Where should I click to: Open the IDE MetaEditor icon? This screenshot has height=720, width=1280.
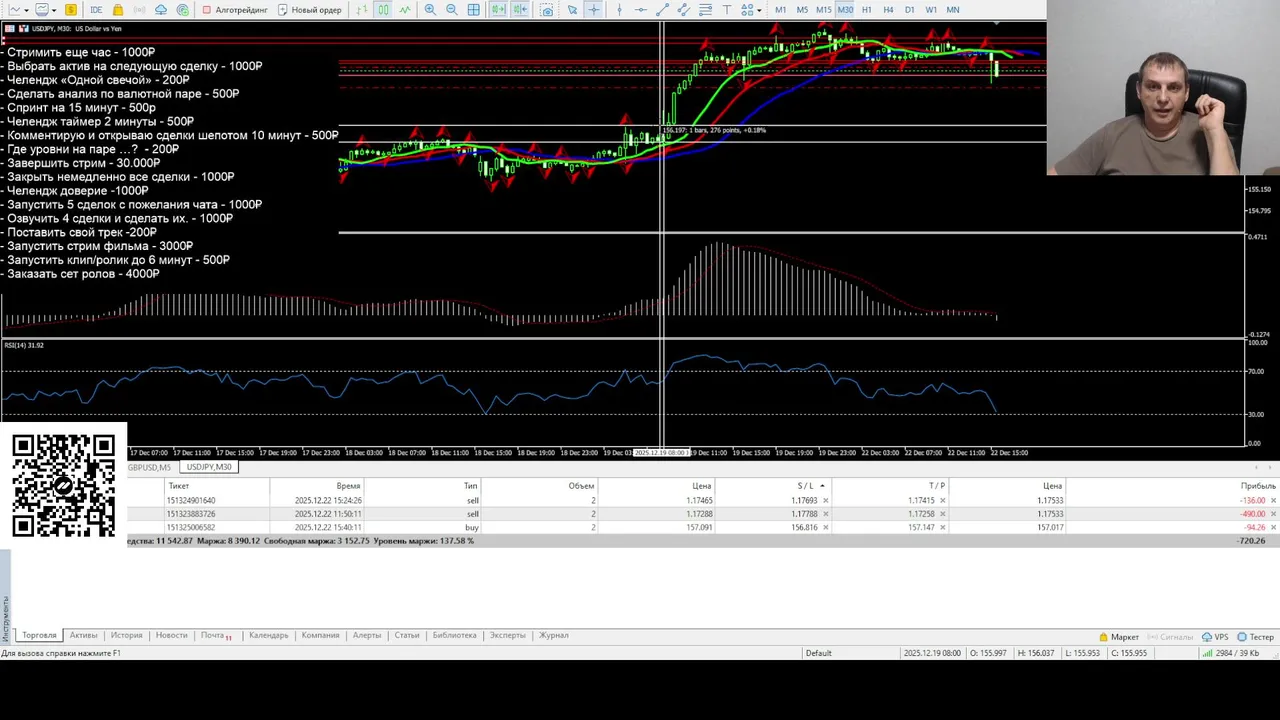click(x=96, y=10)
